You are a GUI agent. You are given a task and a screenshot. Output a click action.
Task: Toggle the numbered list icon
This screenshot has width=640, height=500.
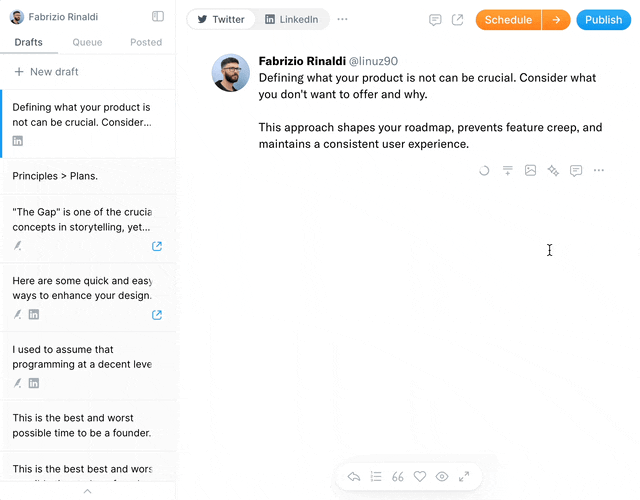pyautogui.click(x=376, y=477)
